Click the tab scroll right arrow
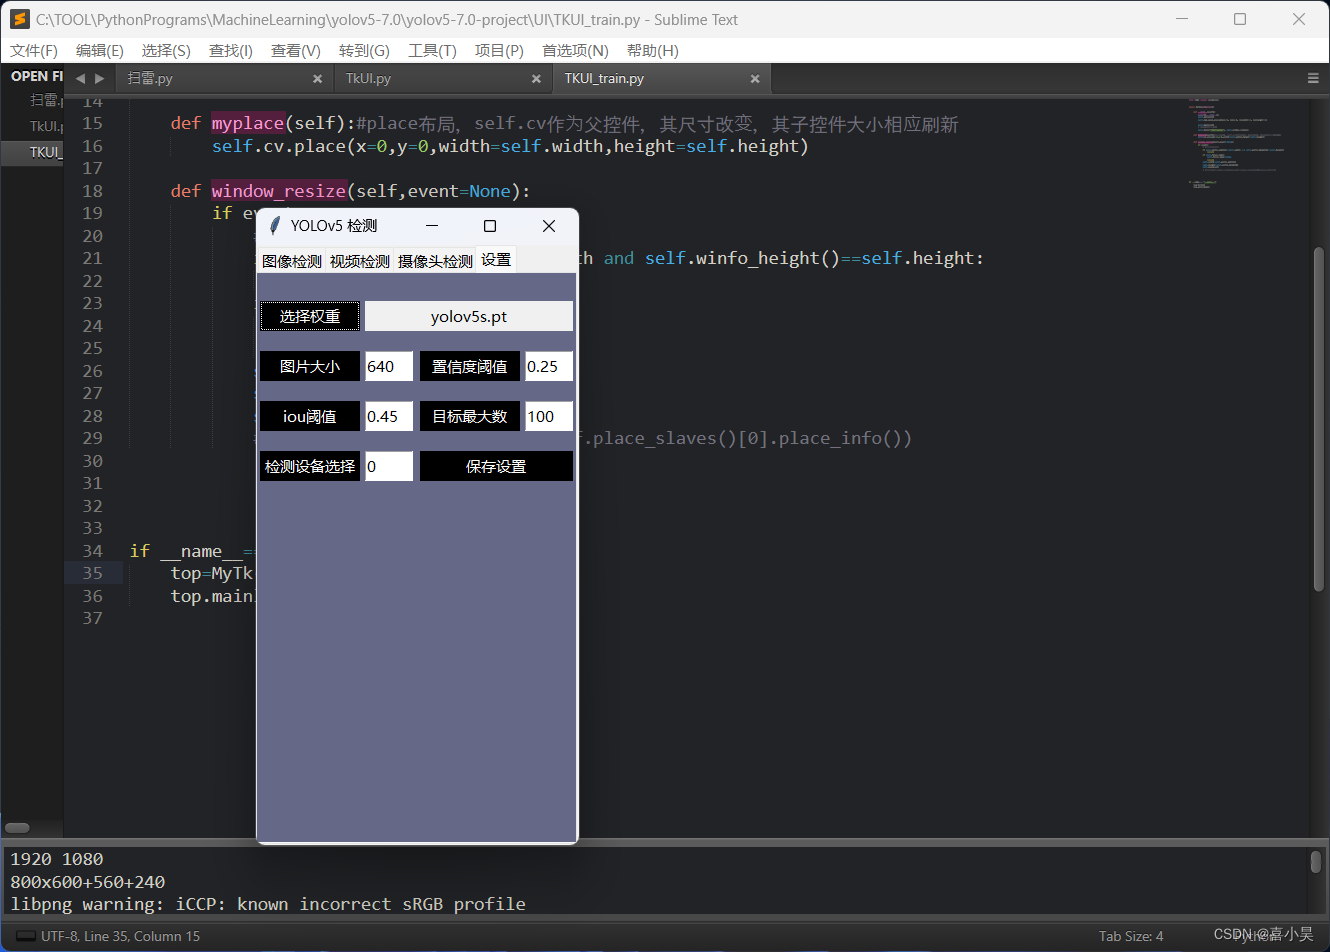Viewport: 1330px width, 952px height. click(99, 78)
